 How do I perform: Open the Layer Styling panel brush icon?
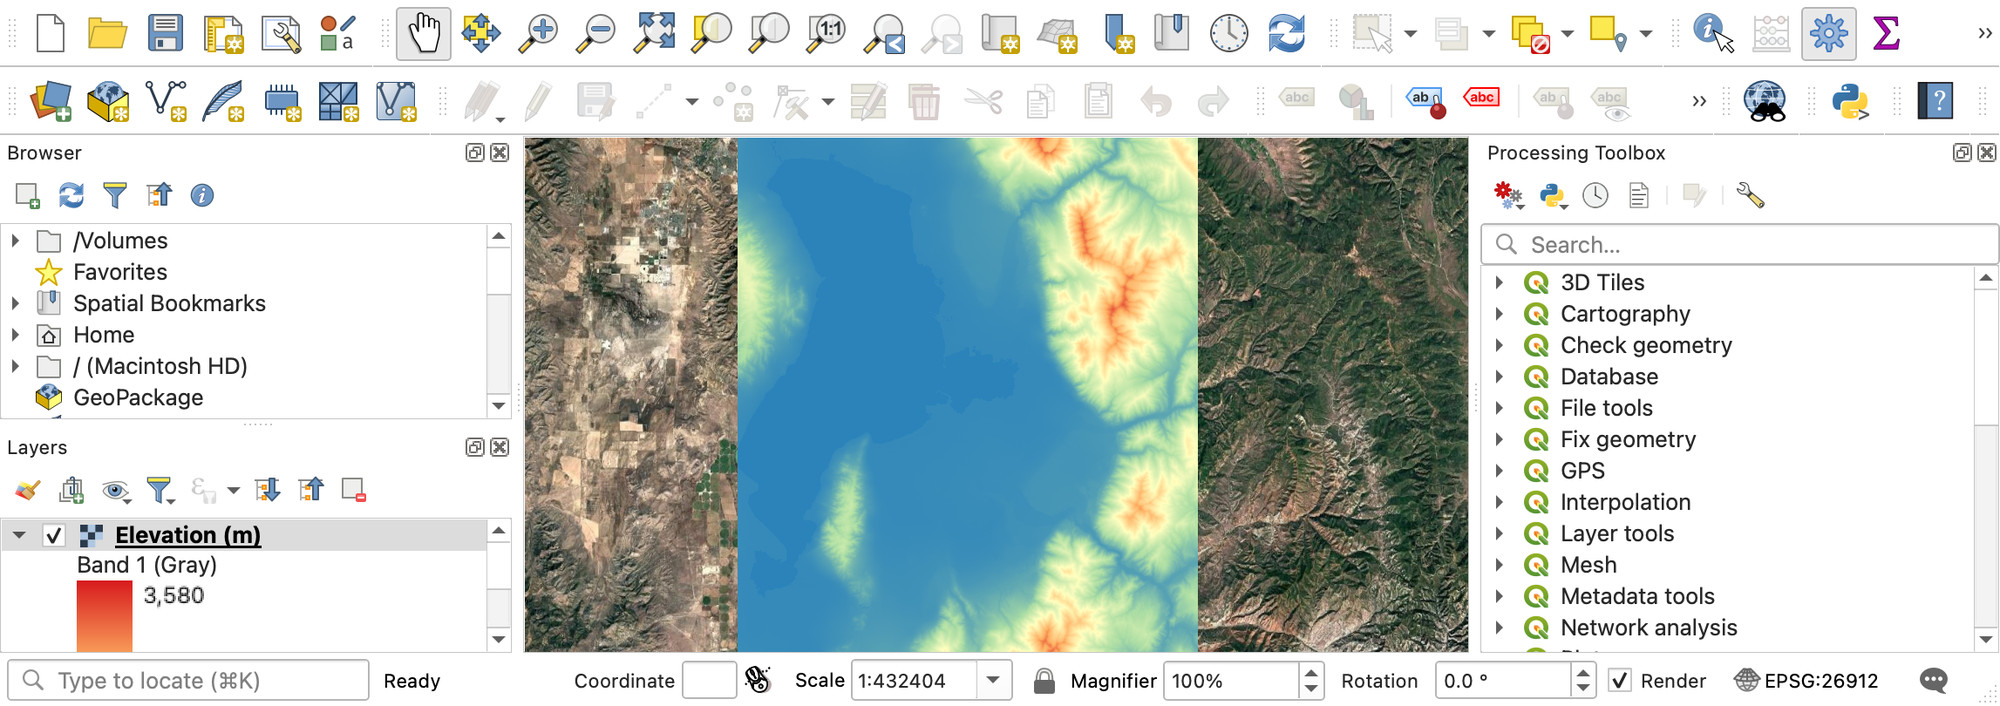27,490
